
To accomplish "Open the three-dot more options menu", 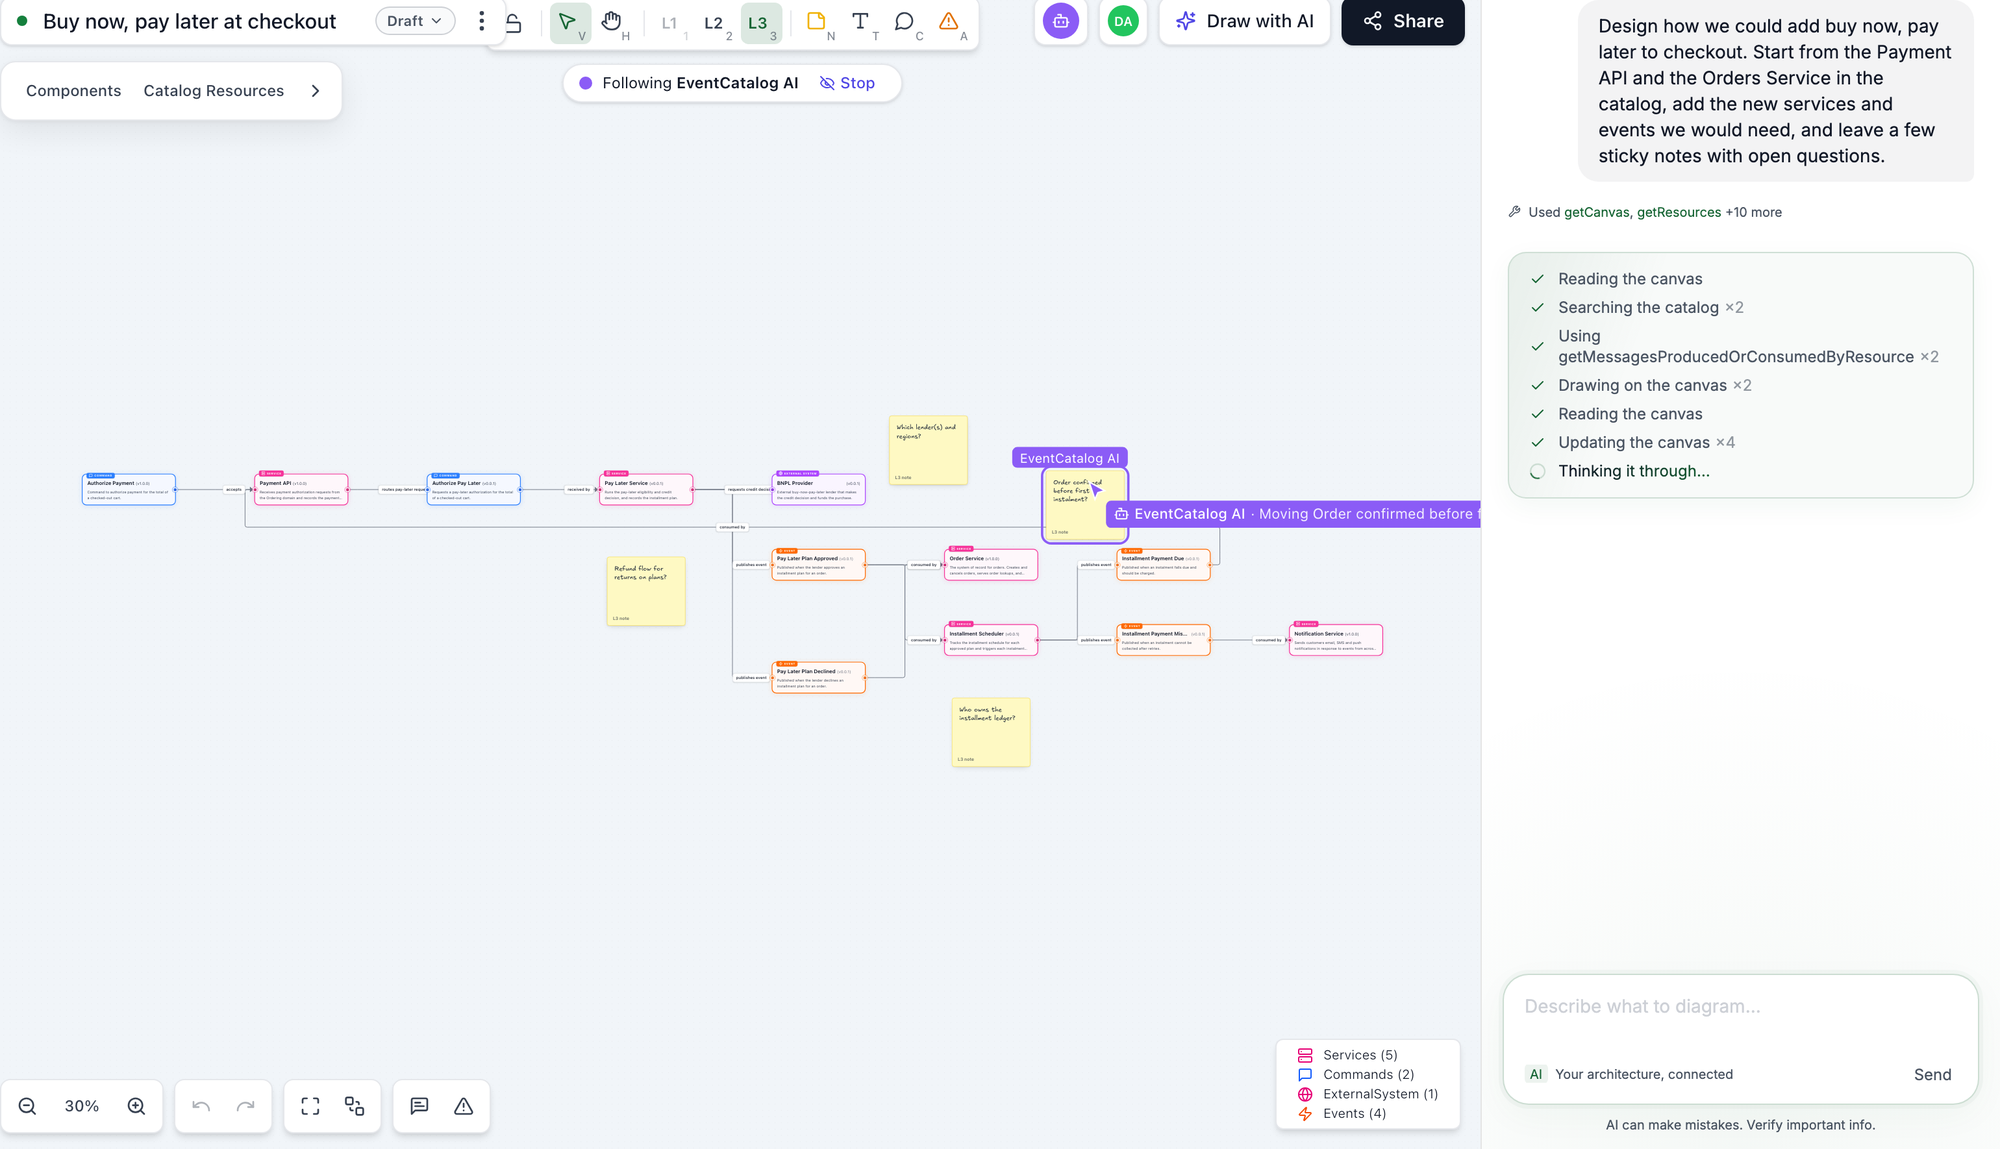I will [482, 21].
